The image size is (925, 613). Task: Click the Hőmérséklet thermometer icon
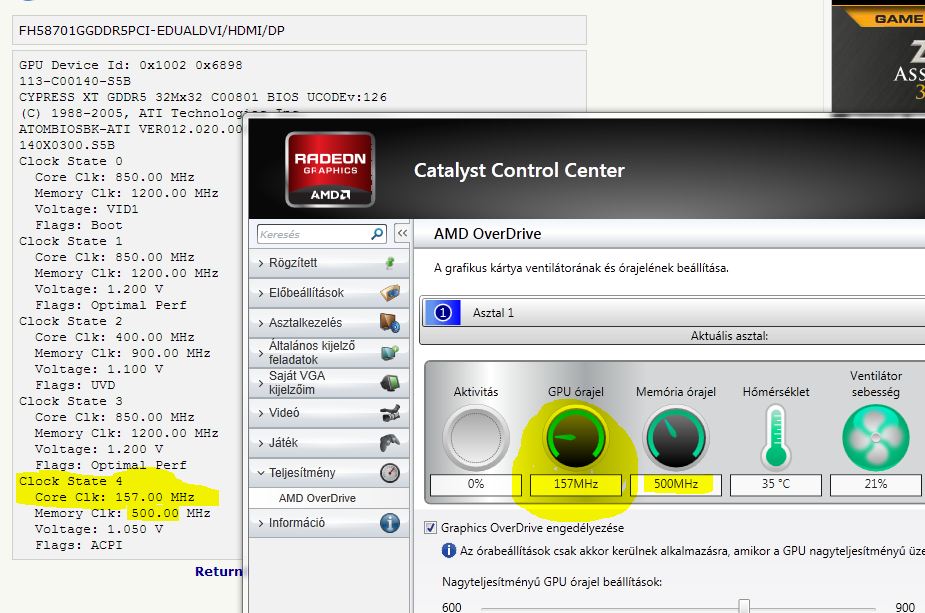point(776,437)
